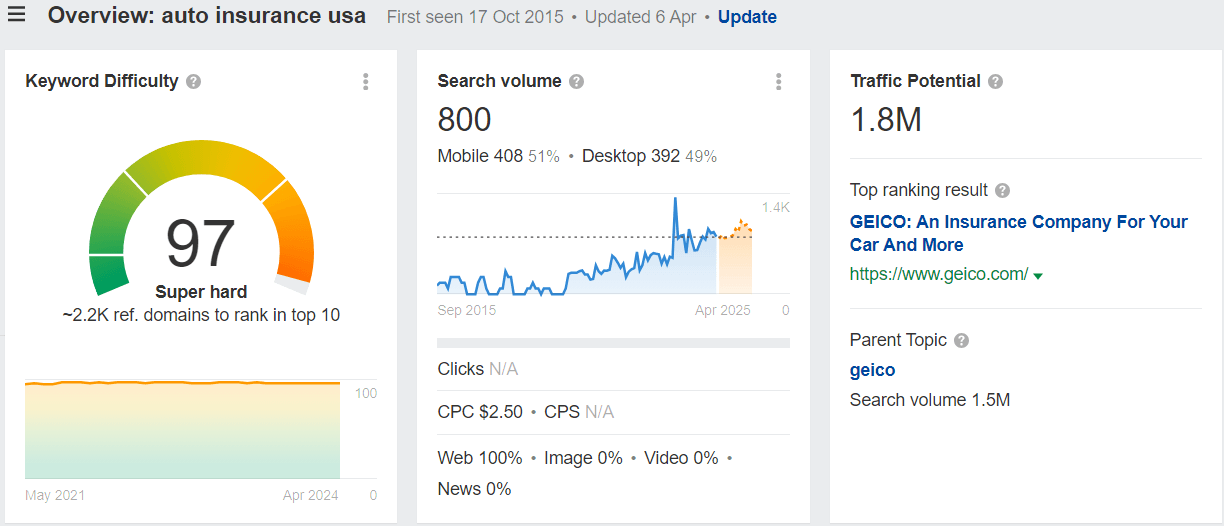The image size is (1224, 526).
Task: Open Search volume card options menu
Action: tap(778, 82)
